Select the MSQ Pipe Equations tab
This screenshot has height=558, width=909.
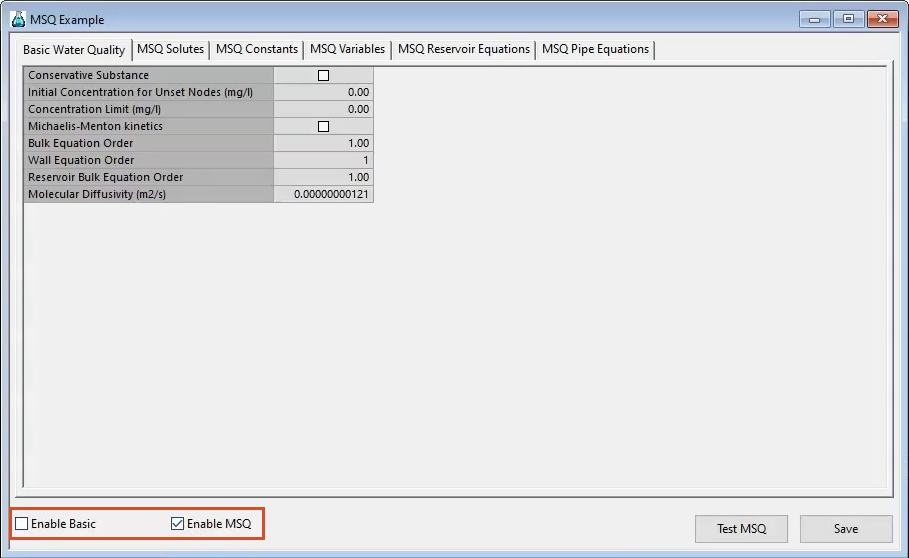click(x=595, y=49)
